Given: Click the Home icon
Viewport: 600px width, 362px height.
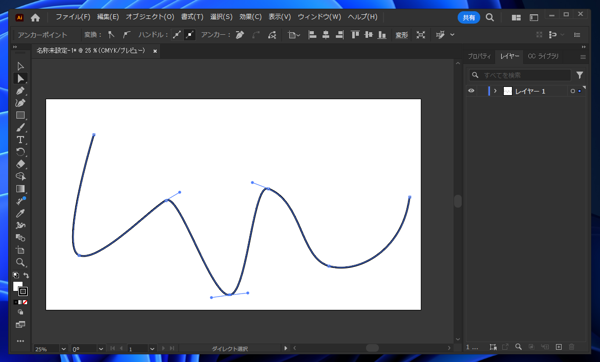Looking at the screenshot, I should coord(35,17).
